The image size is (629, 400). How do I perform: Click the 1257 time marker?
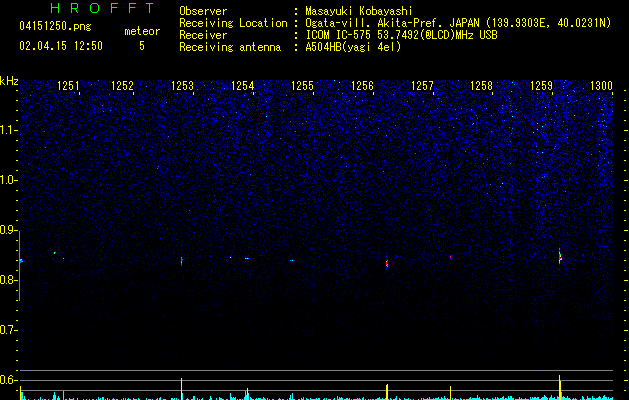point(422,85)
